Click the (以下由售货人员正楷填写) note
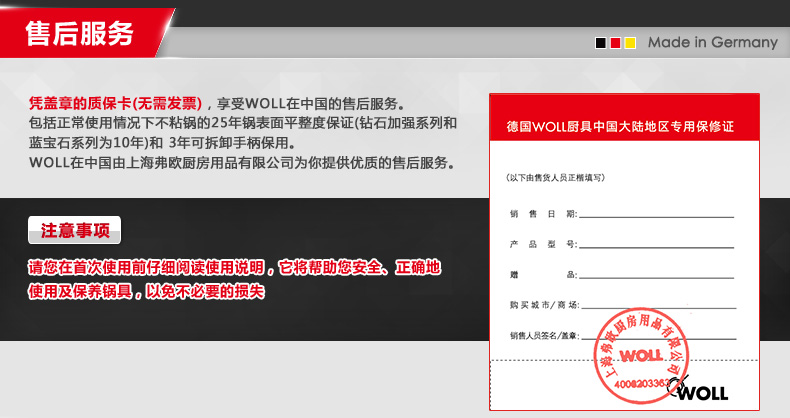790x418 pixels. [x=555, y=177]
